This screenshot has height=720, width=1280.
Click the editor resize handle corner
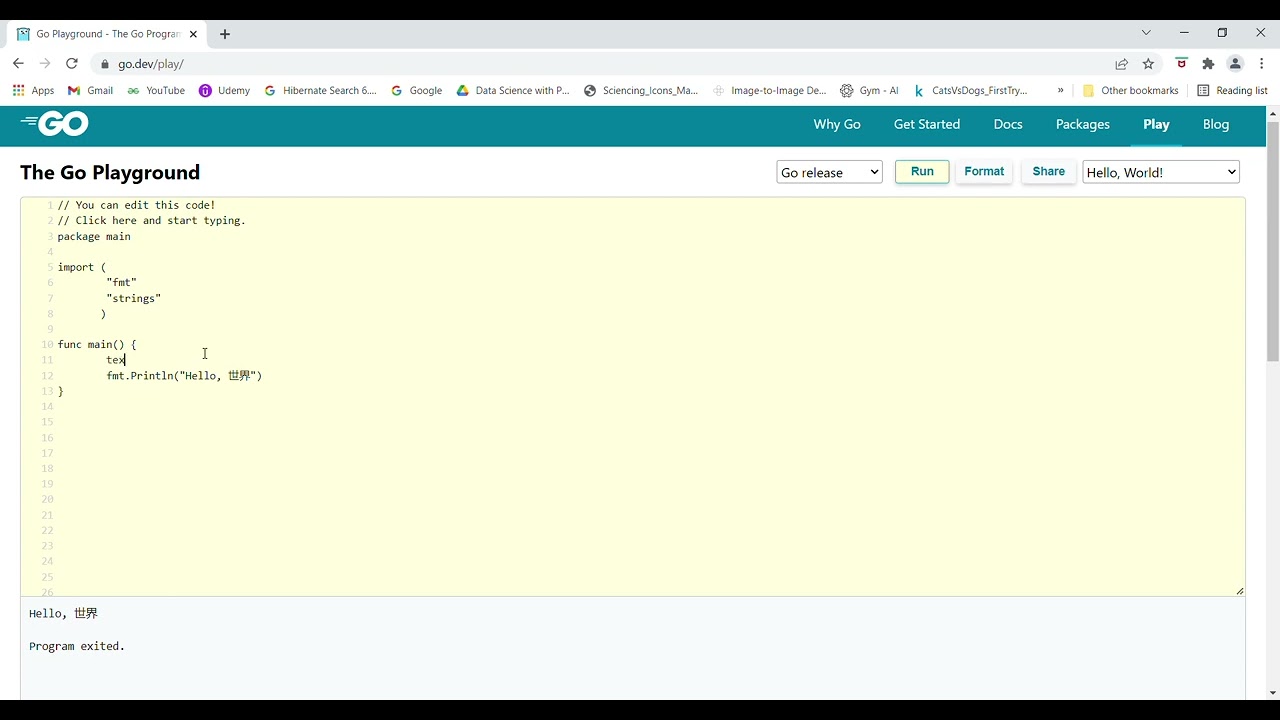point(1240,591)
